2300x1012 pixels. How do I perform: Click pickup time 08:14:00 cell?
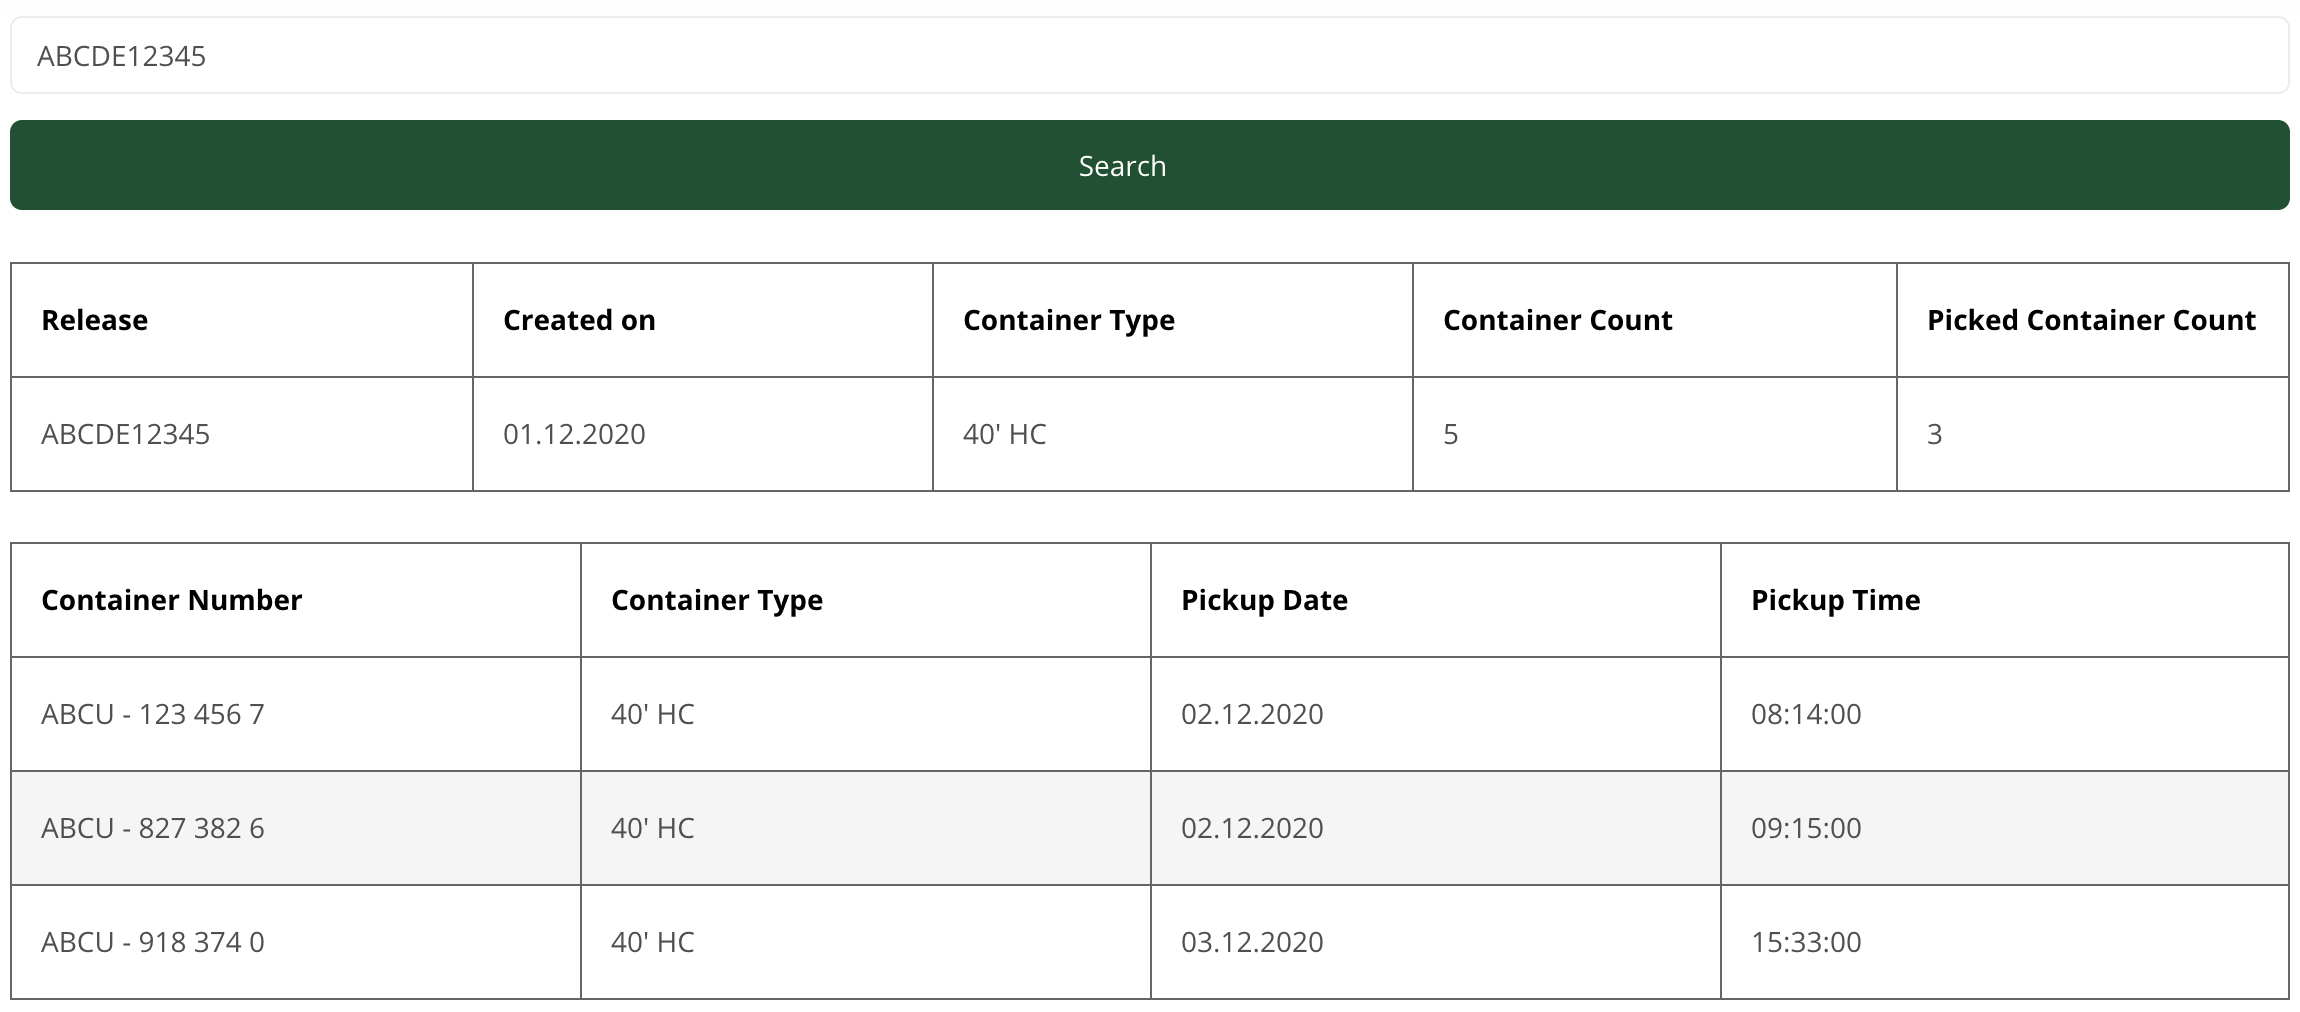click(x=2004, y=714)
